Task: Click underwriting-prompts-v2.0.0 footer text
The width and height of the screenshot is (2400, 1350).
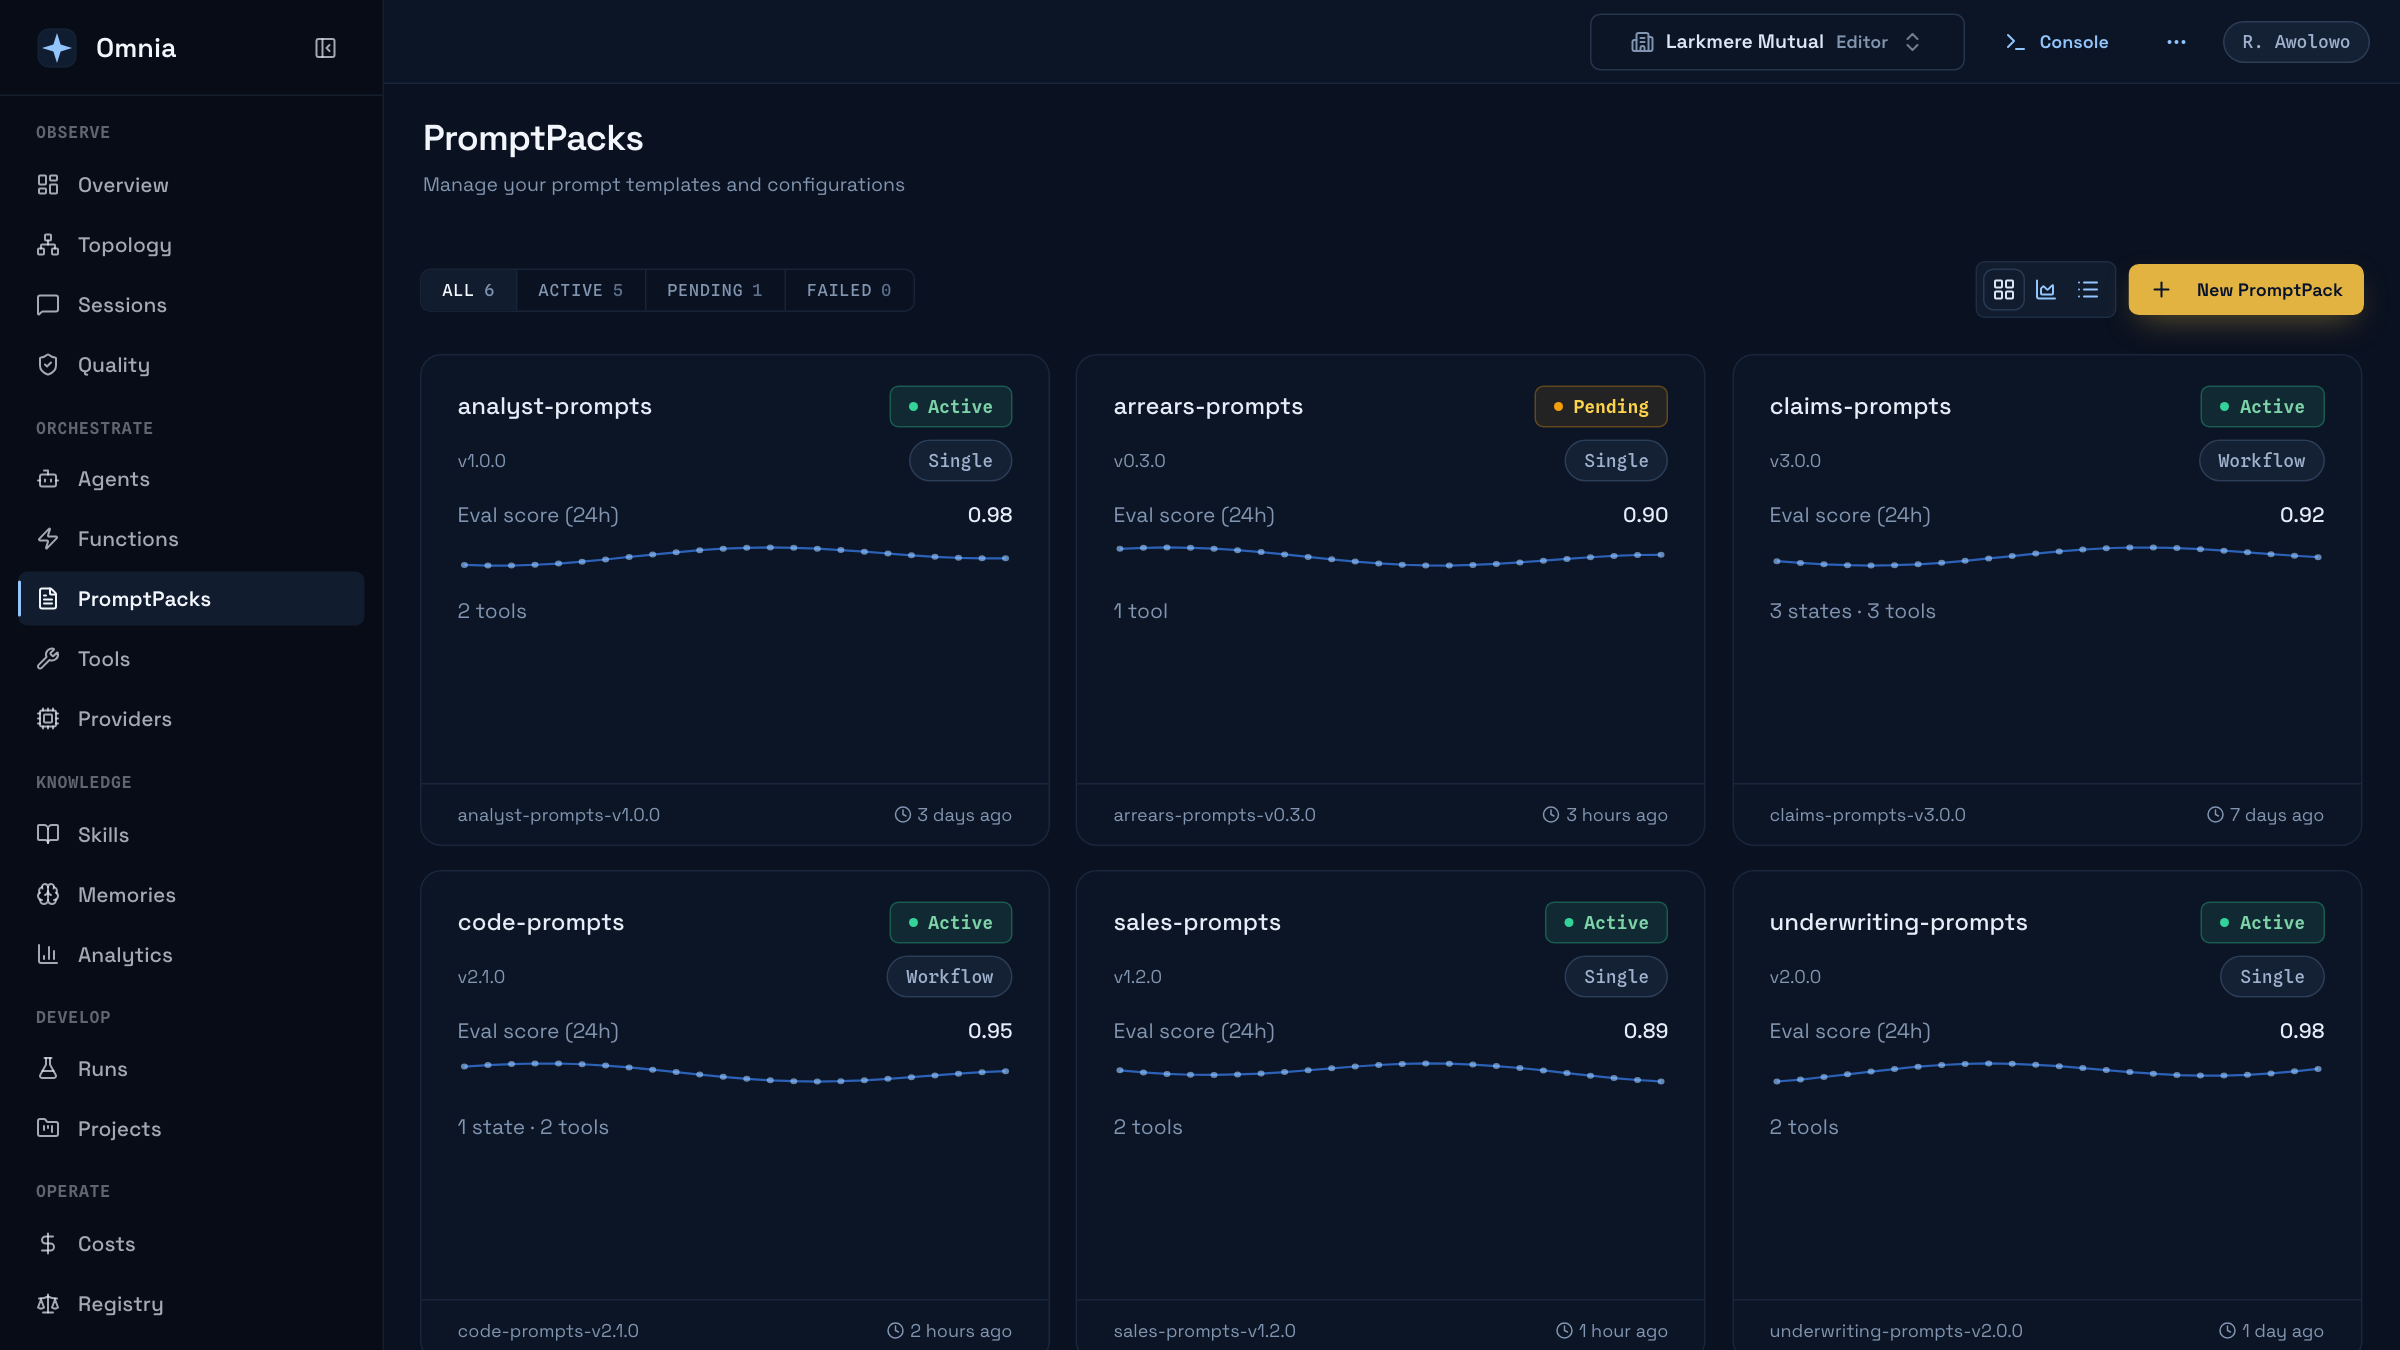Action: [1896, 1331]
